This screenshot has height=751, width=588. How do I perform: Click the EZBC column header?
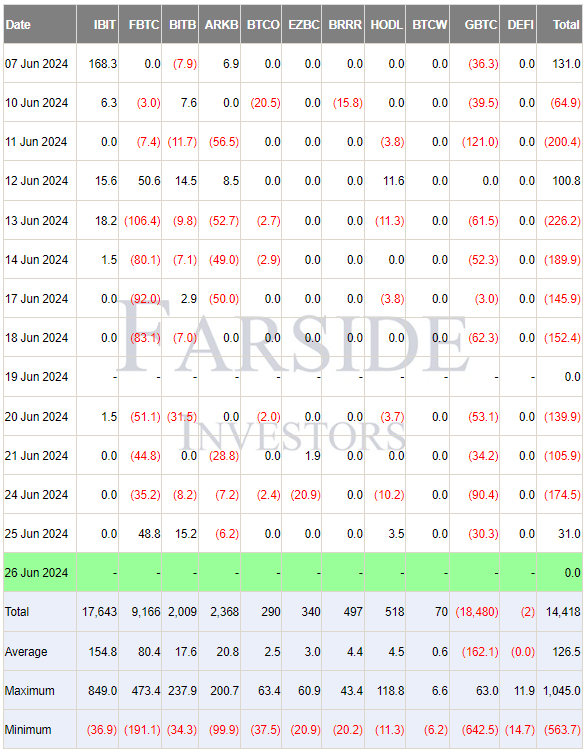coord(302,24)
